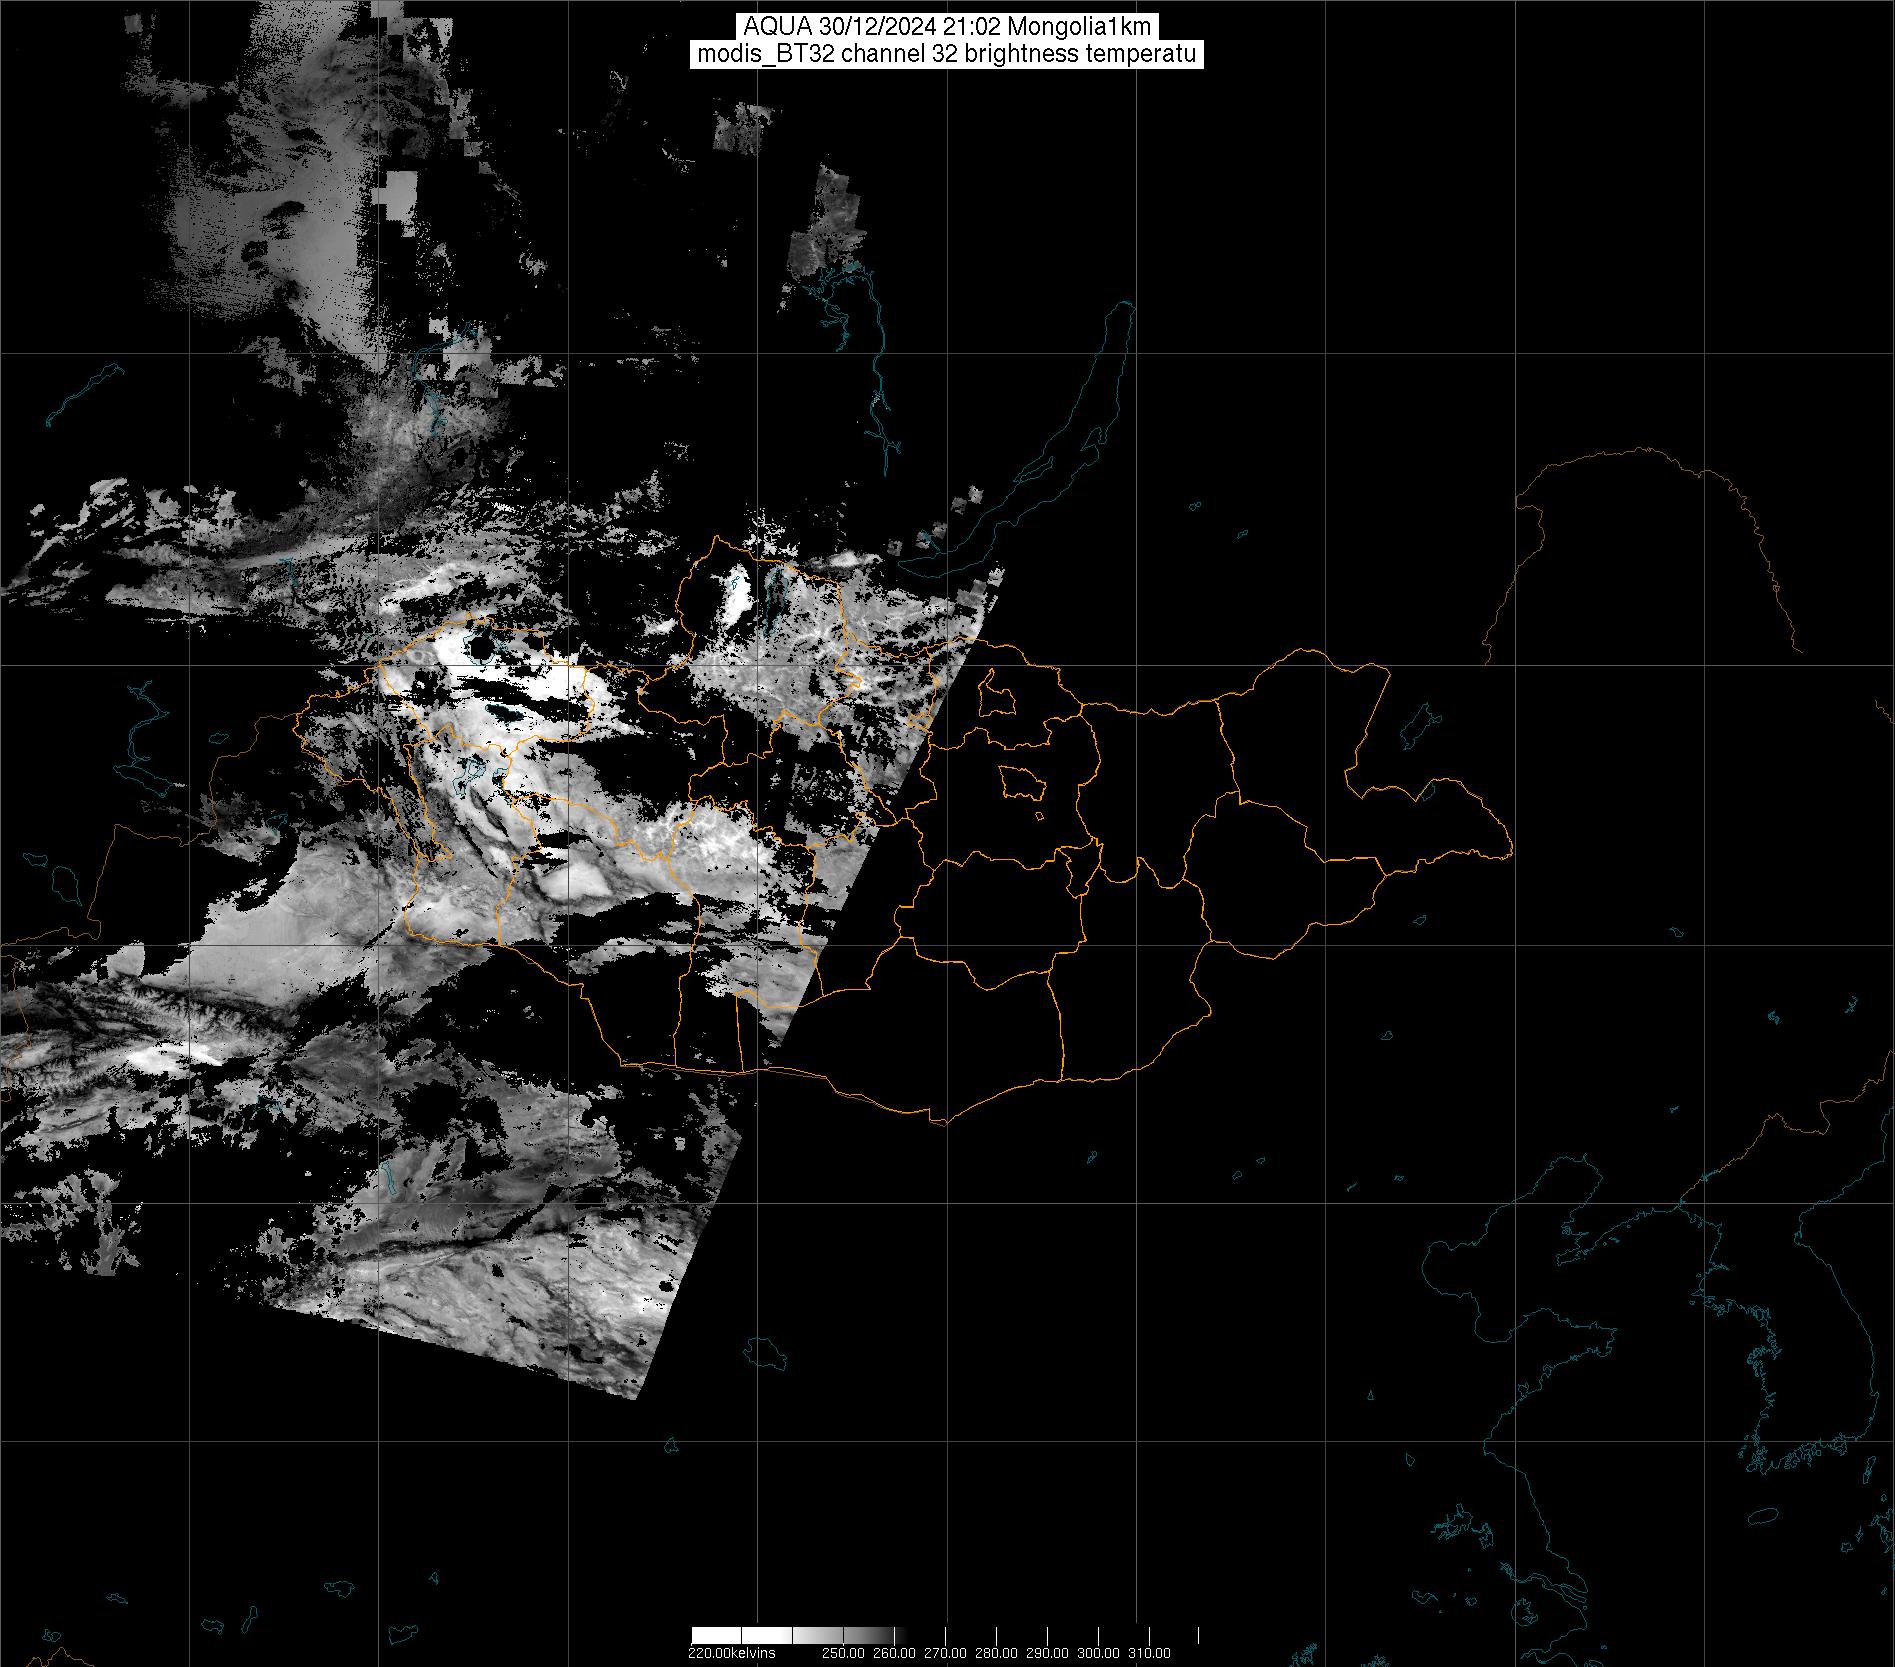Image resolution: width=1895 pixels, height=1667 pixels.
Task: Click the dark round Uvs Lake in northwest Mongolia
Action: 481,648
